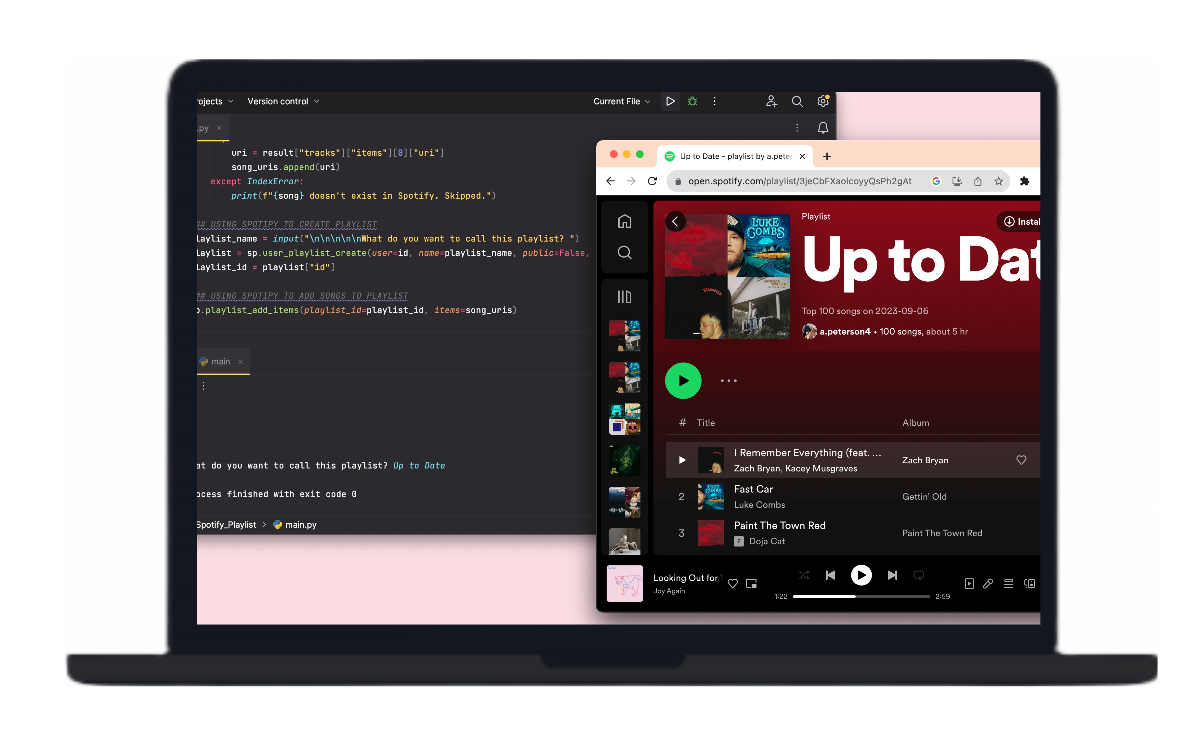This screenshot has width=1200, height=748.
Task: Open PyCharm settings gear
Action: pos(823,101)
